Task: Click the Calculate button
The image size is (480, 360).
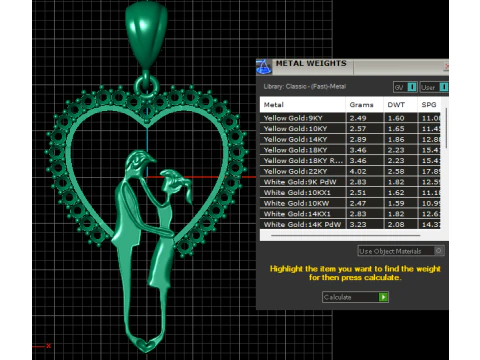Action: tap(355, 297)
